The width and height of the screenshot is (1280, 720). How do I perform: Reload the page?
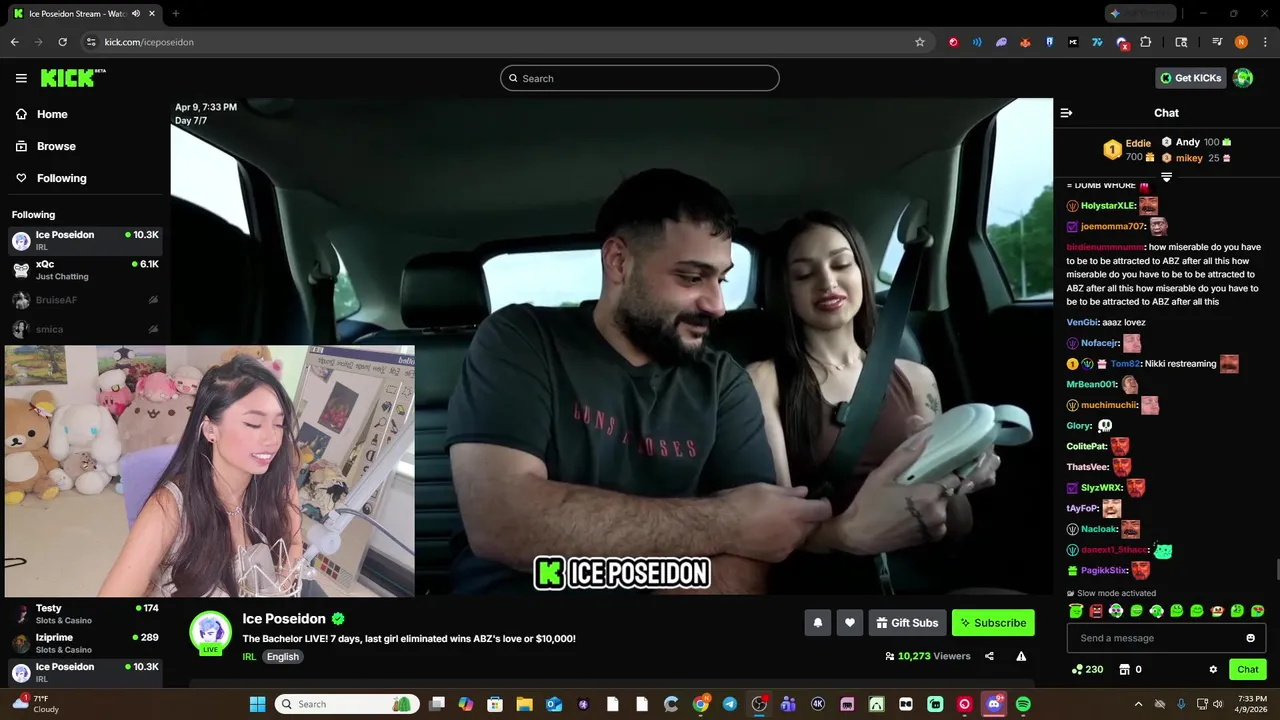click(63, 42)
